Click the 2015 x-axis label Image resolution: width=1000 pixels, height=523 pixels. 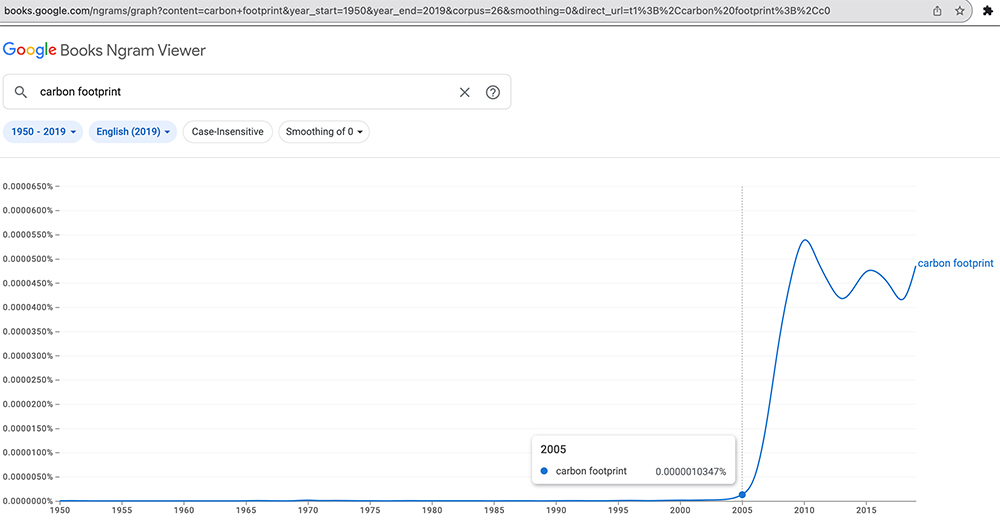click(x=866, y=510)
